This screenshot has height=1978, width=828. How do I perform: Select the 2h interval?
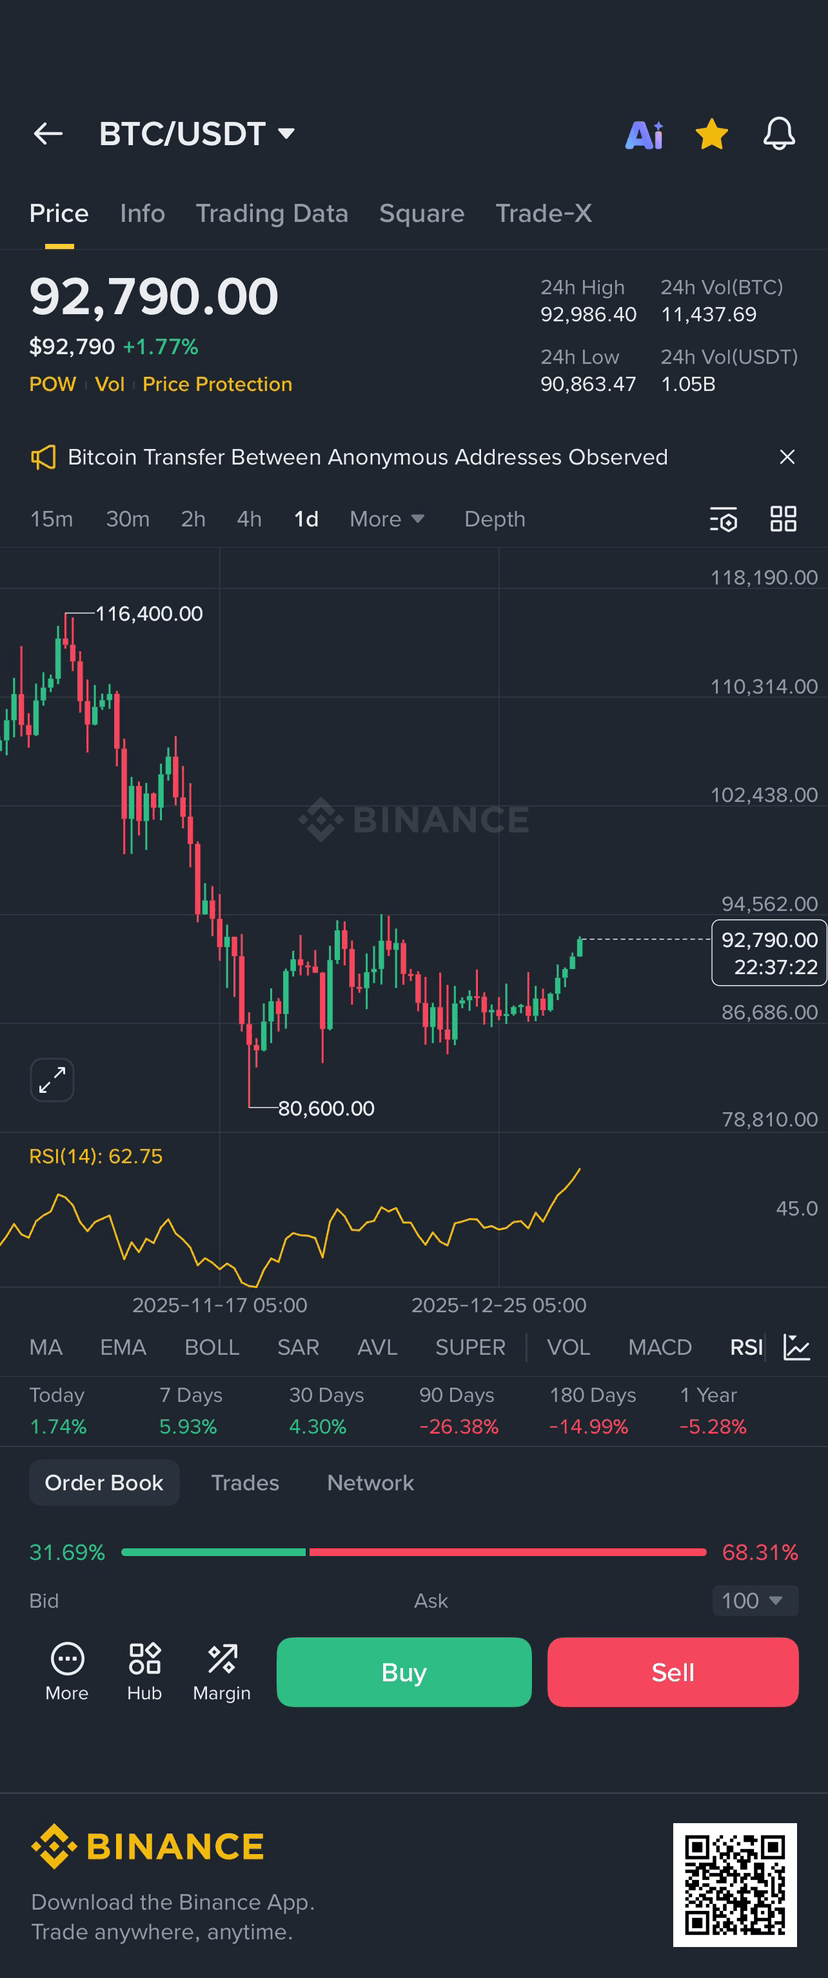pyautogui.click(x=193, y=519)
